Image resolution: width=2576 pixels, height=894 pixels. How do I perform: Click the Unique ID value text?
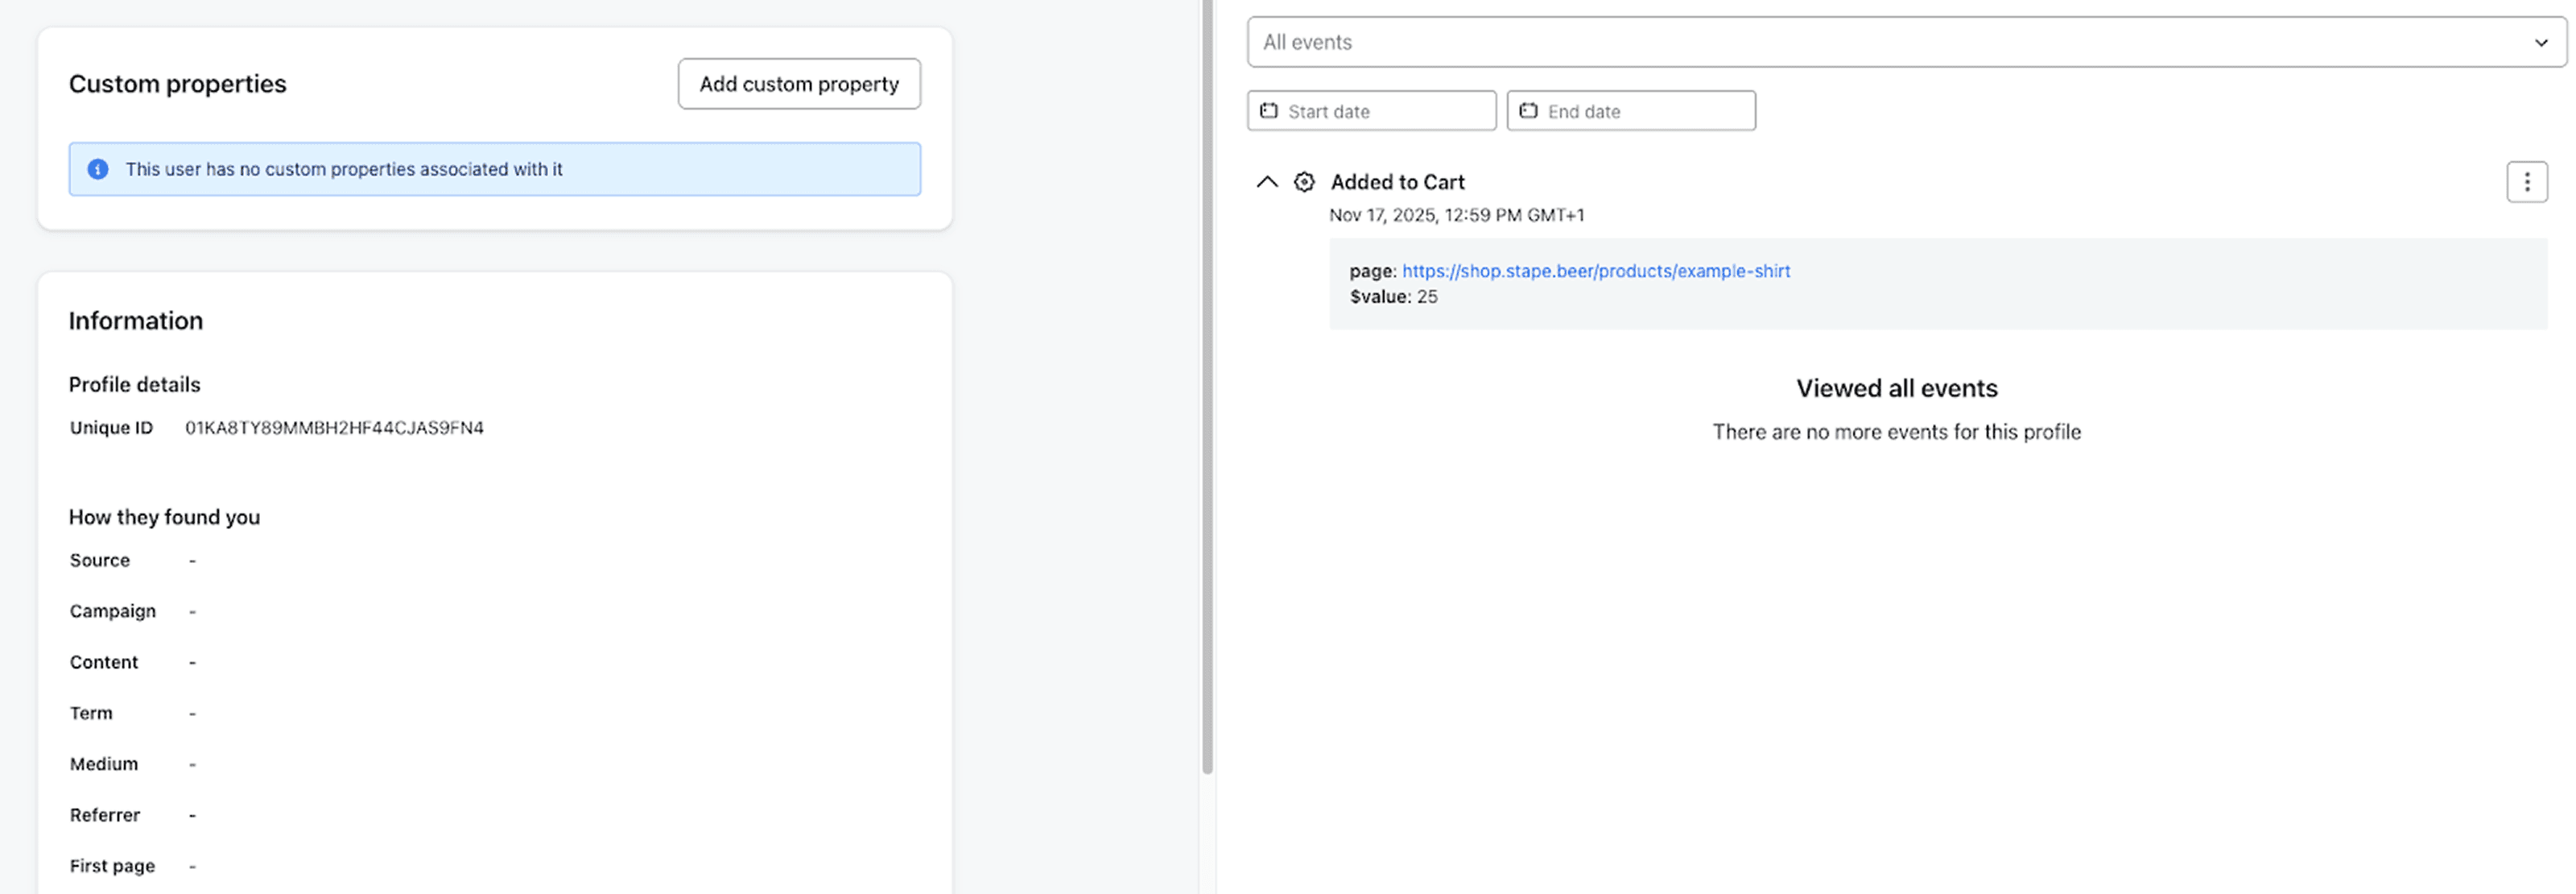click(x=334, y=428)
